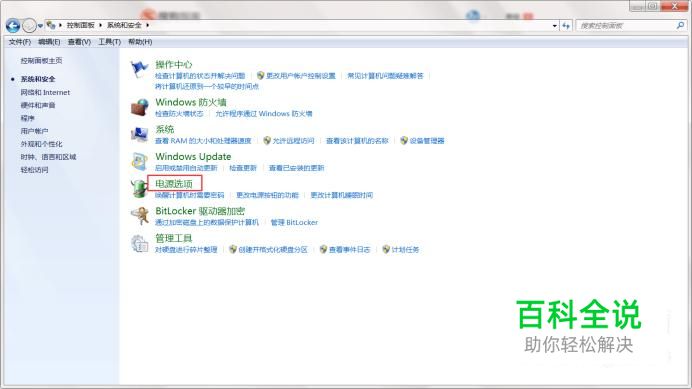Click 将计算机还原到一个较早的时间点
692x389 pixels.
coord(207,86)
